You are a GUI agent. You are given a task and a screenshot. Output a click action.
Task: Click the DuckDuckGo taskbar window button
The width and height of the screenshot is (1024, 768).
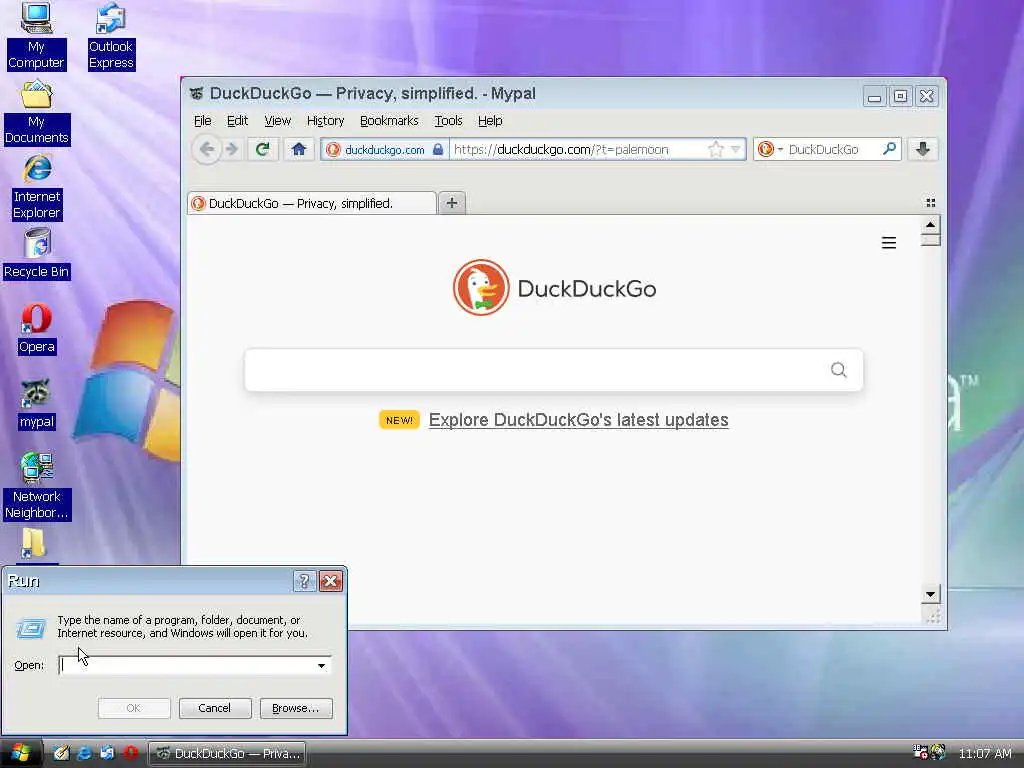227,754
